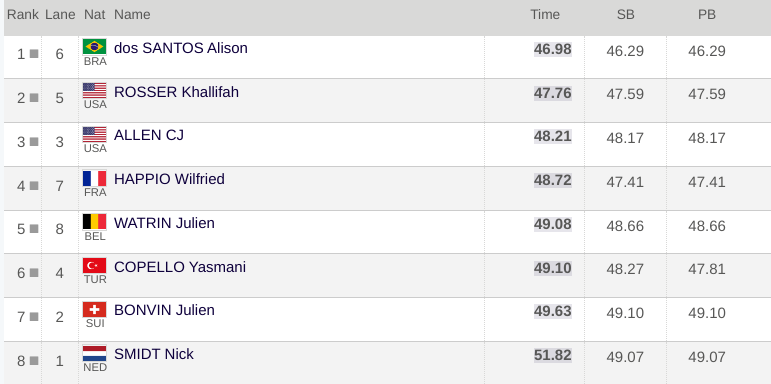Click the gray square next to rank 8
This screenshot has height=384, width=771.
(x=34, y=361)
